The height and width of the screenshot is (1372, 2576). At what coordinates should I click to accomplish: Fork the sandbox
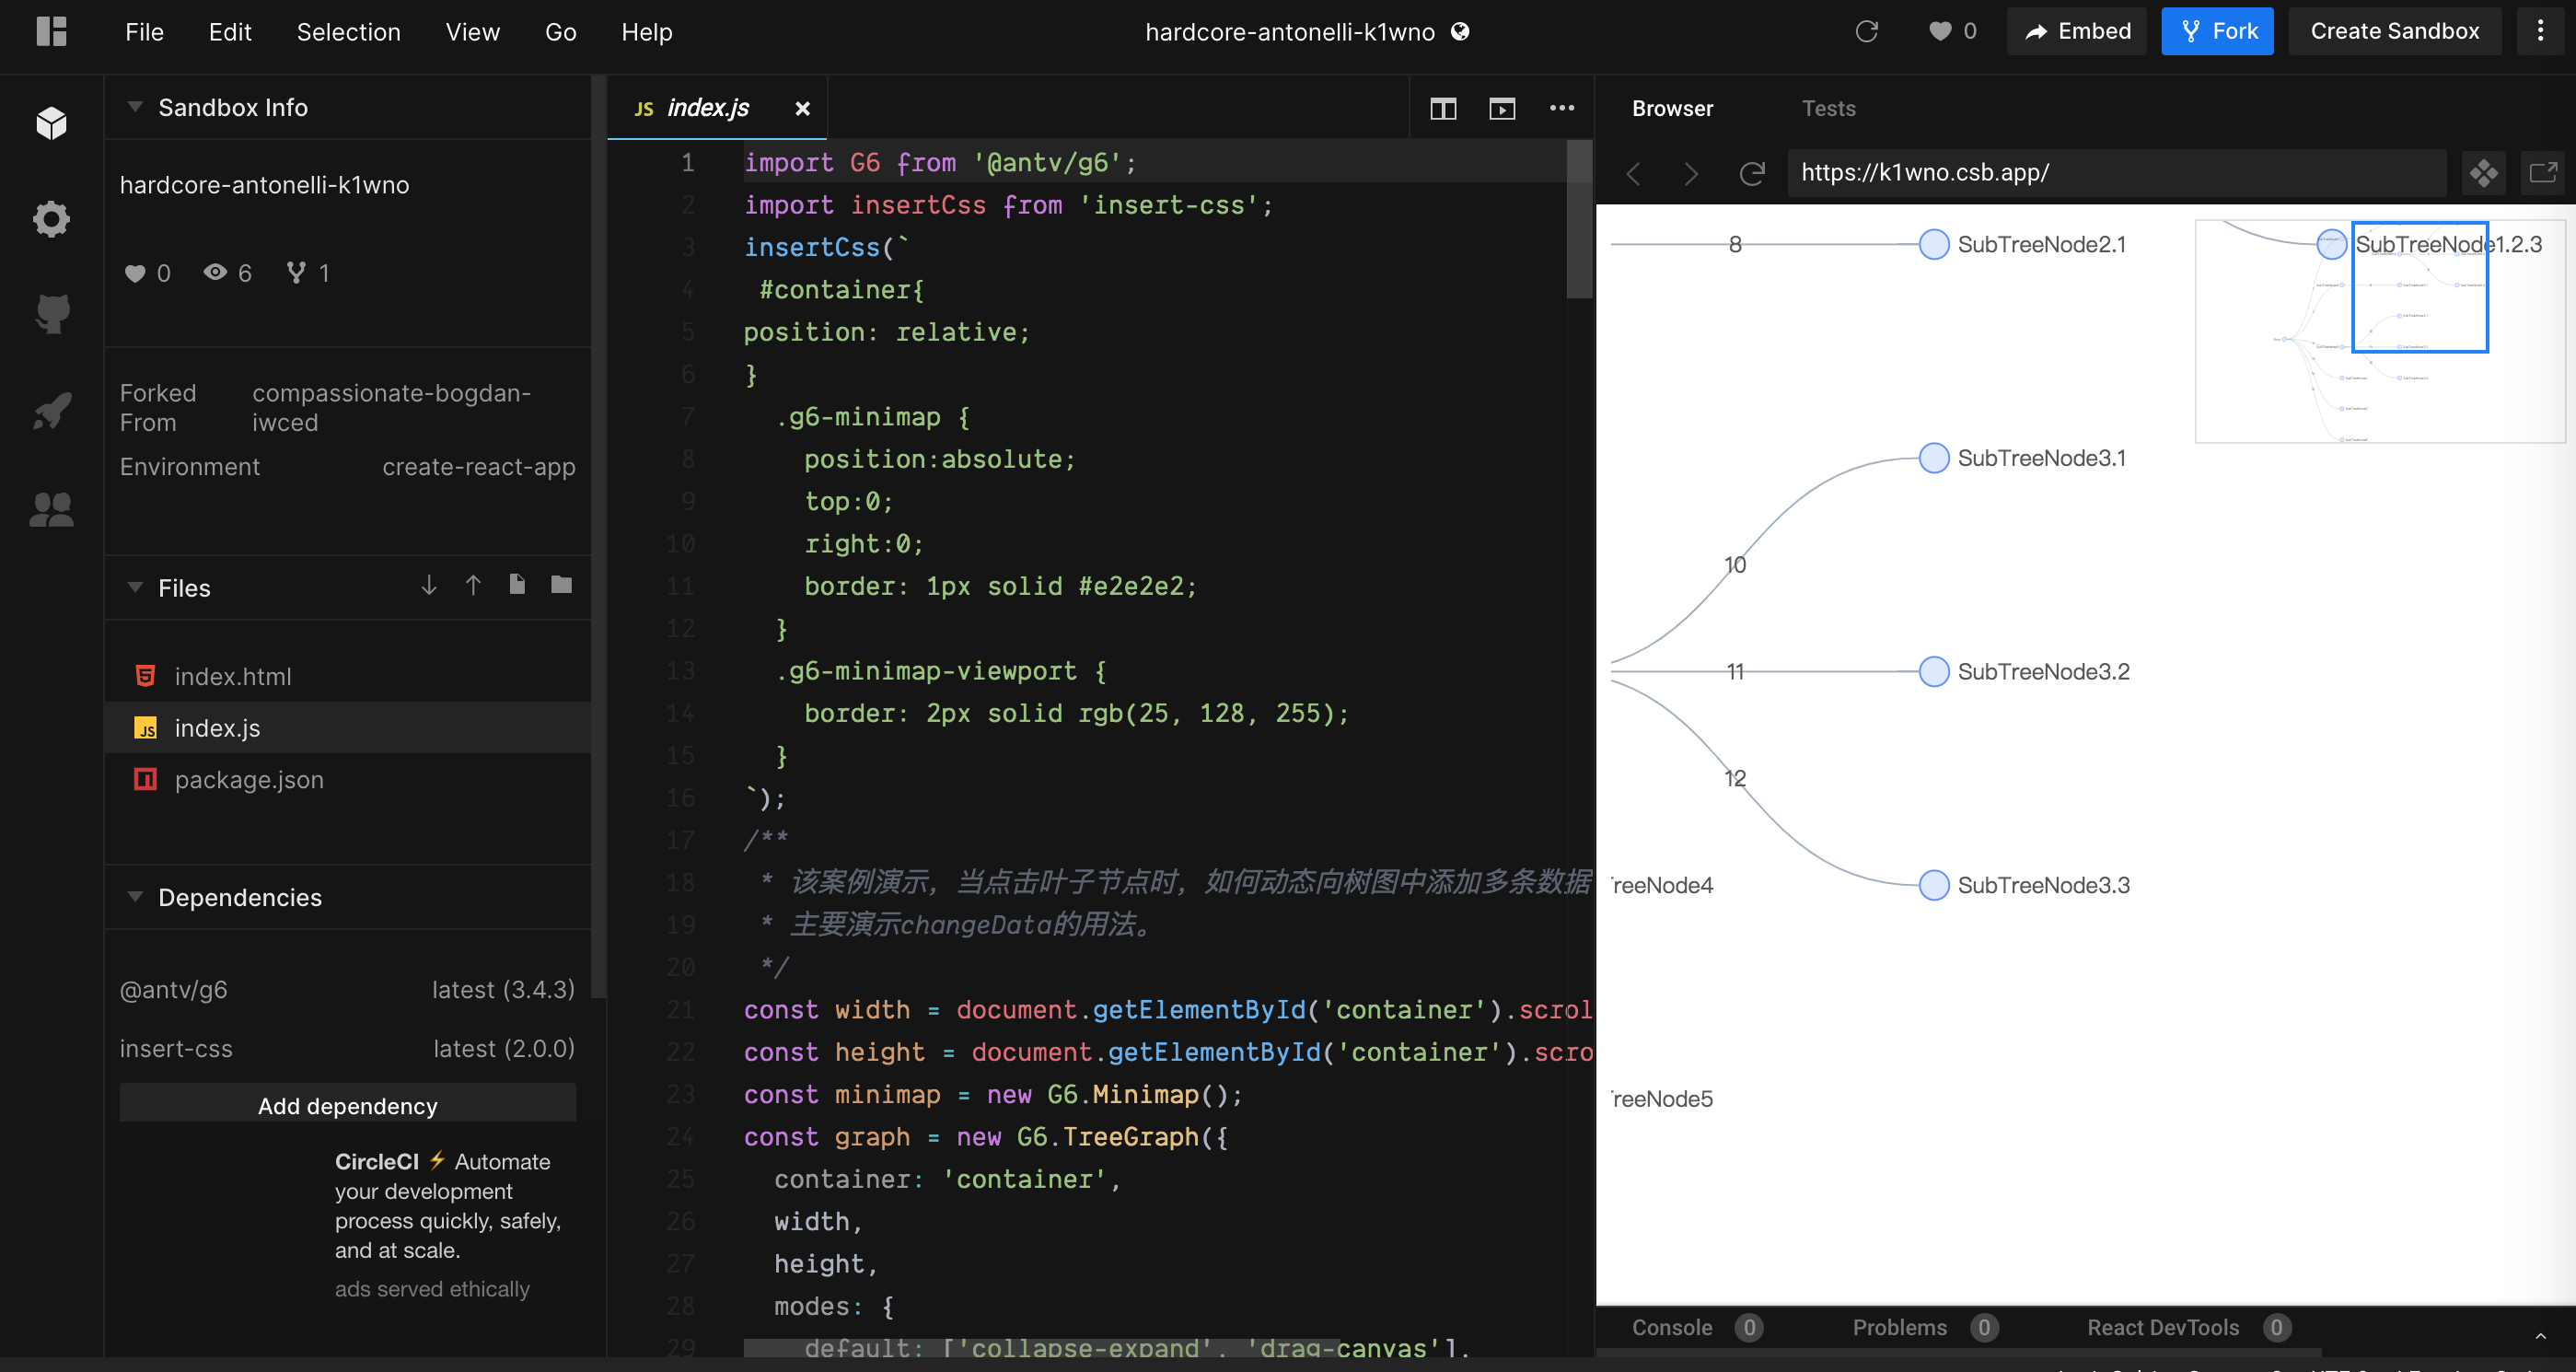tap(2216, 31)
